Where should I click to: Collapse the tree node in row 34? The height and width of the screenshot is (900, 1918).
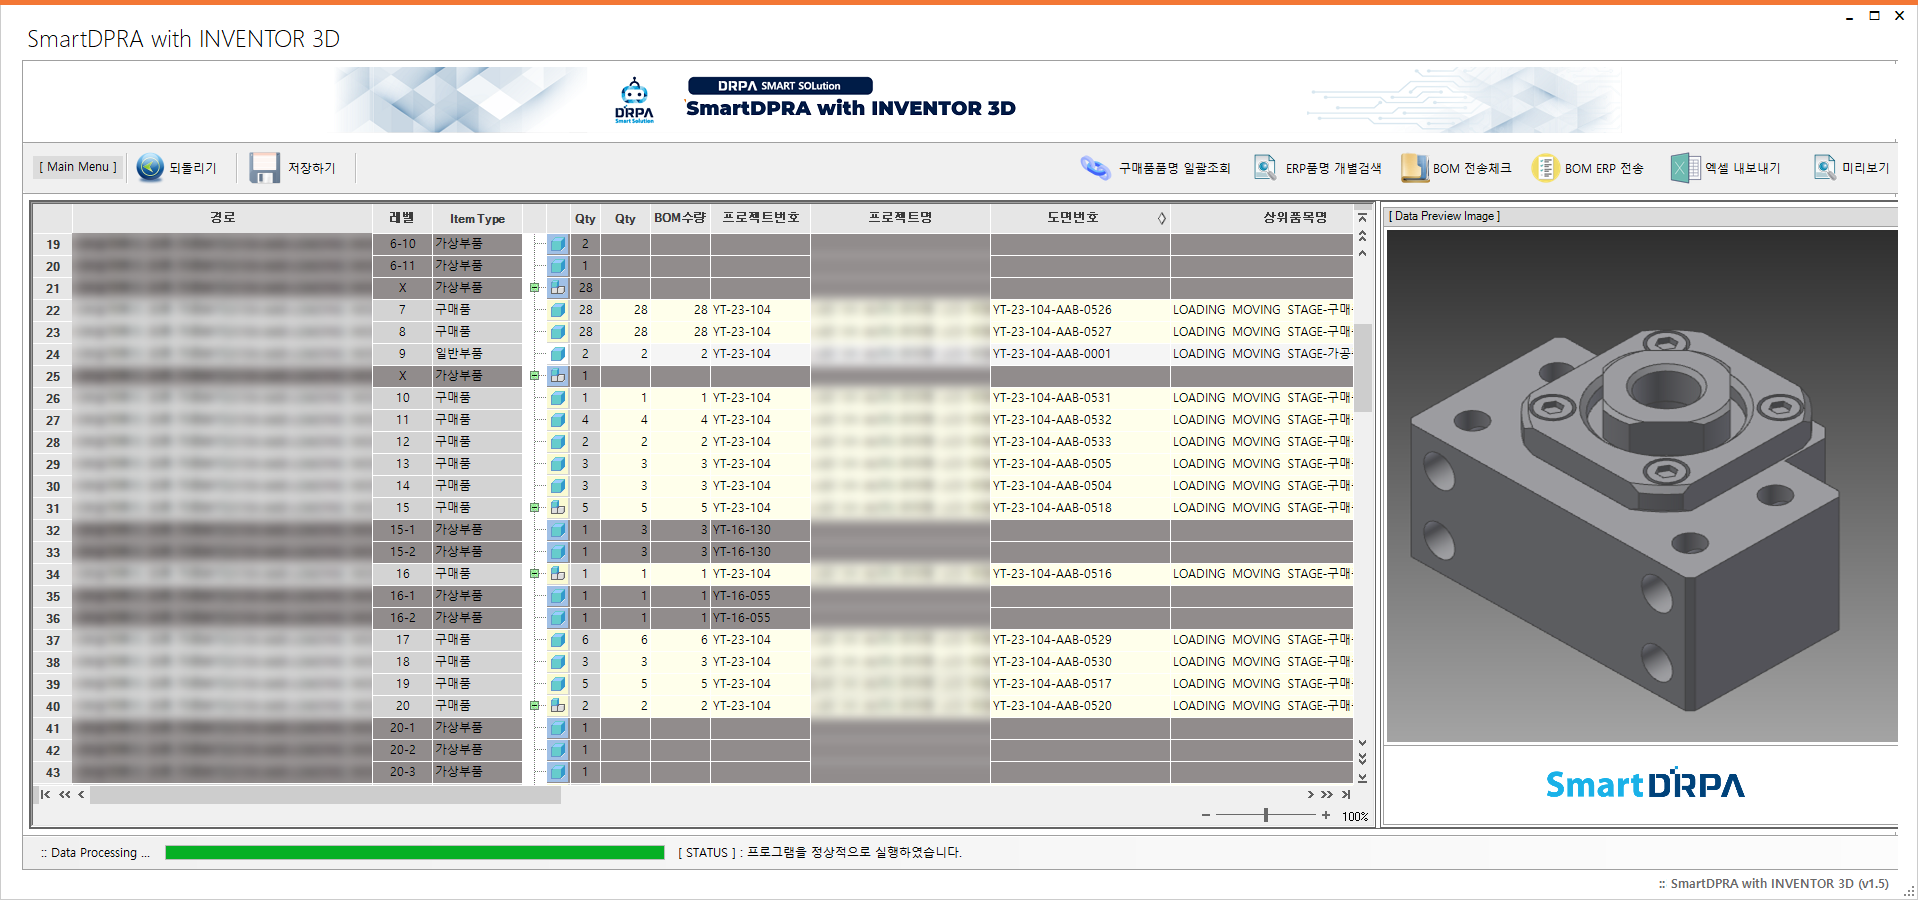pyautogui.click(x=535, y=574)
